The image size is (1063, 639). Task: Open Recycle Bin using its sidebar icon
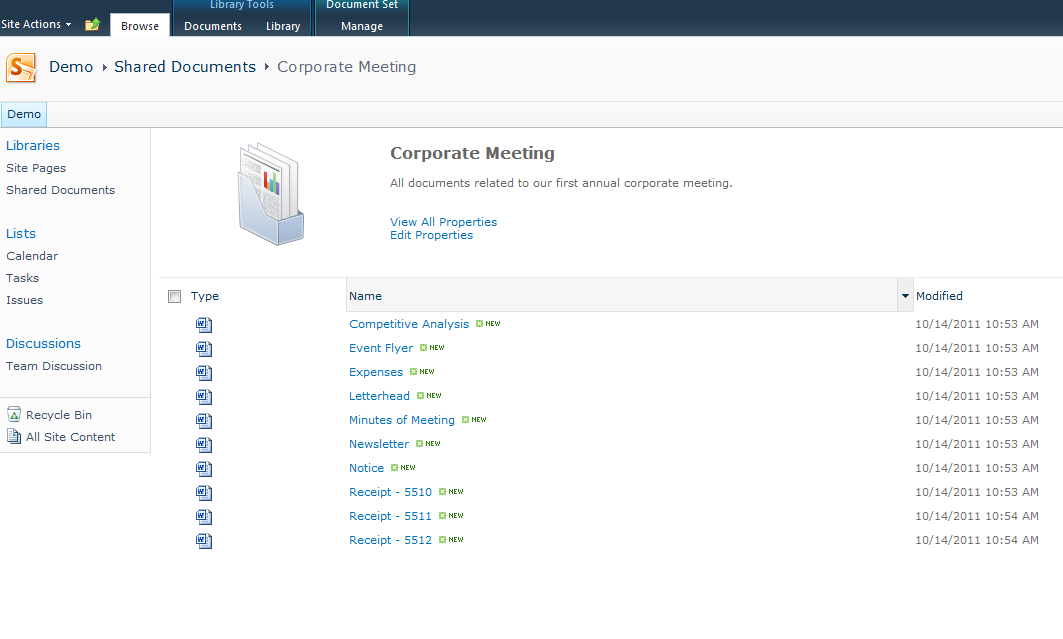click(14, 413)
